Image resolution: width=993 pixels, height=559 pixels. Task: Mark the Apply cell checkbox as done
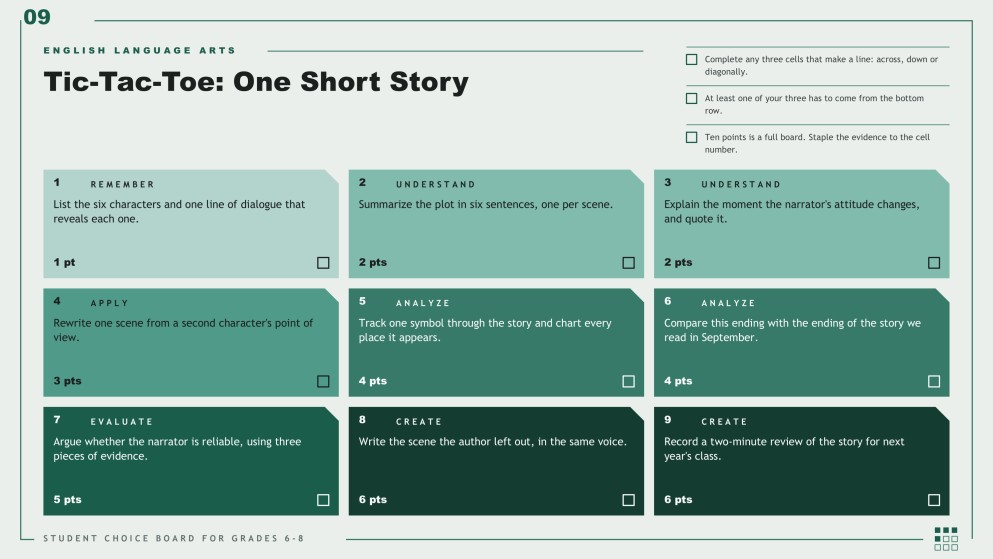pos(323,381)
